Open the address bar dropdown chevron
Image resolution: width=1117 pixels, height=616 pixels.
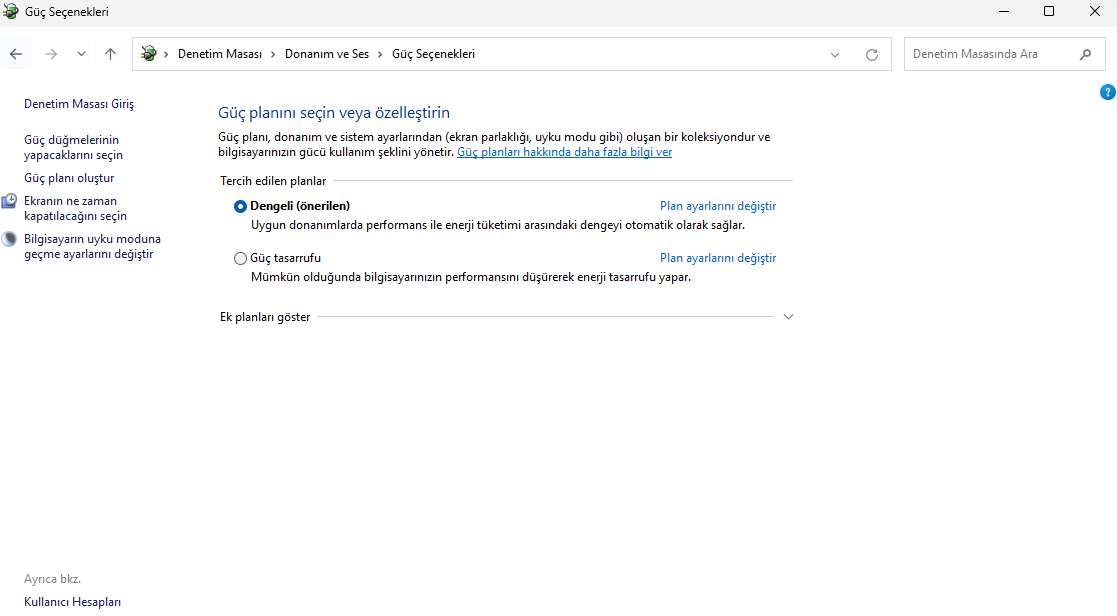pyautogui.click(x=835, y=54)
